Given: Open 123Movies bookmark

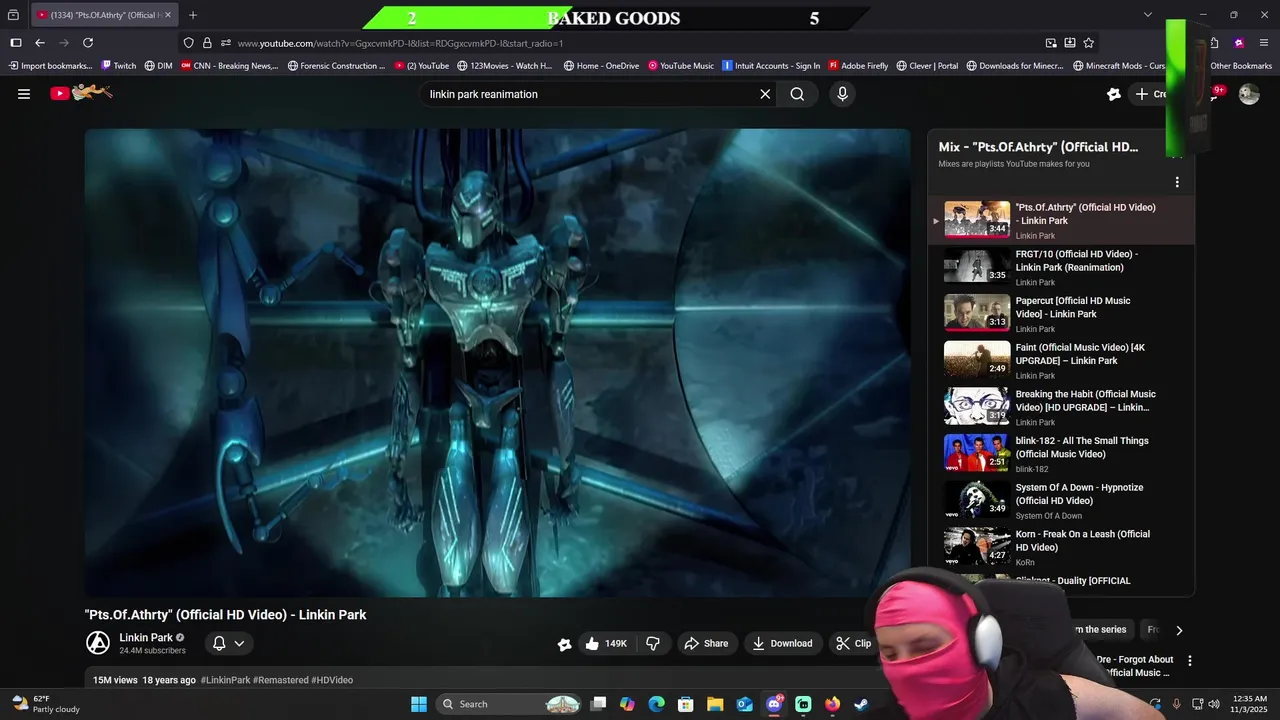Looking at the screenshot, I should [x=505, y=66].
